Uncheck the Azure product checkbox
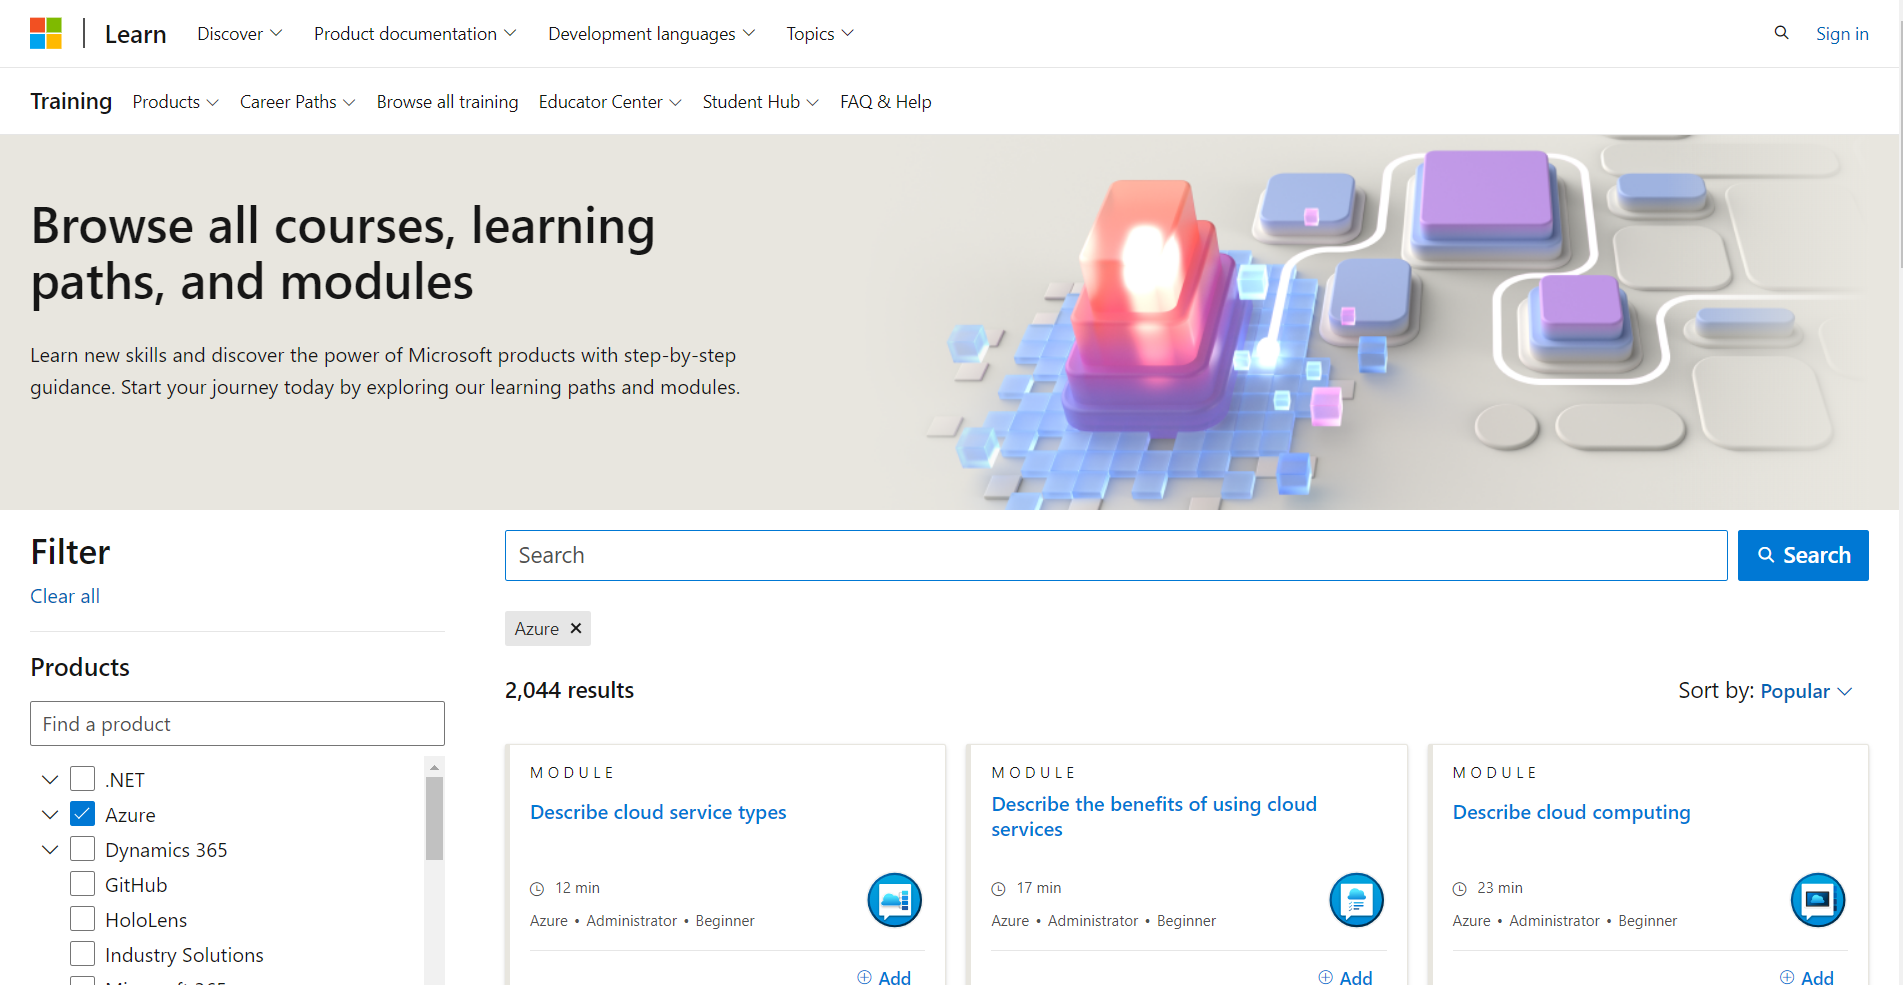 coord(83,814)
